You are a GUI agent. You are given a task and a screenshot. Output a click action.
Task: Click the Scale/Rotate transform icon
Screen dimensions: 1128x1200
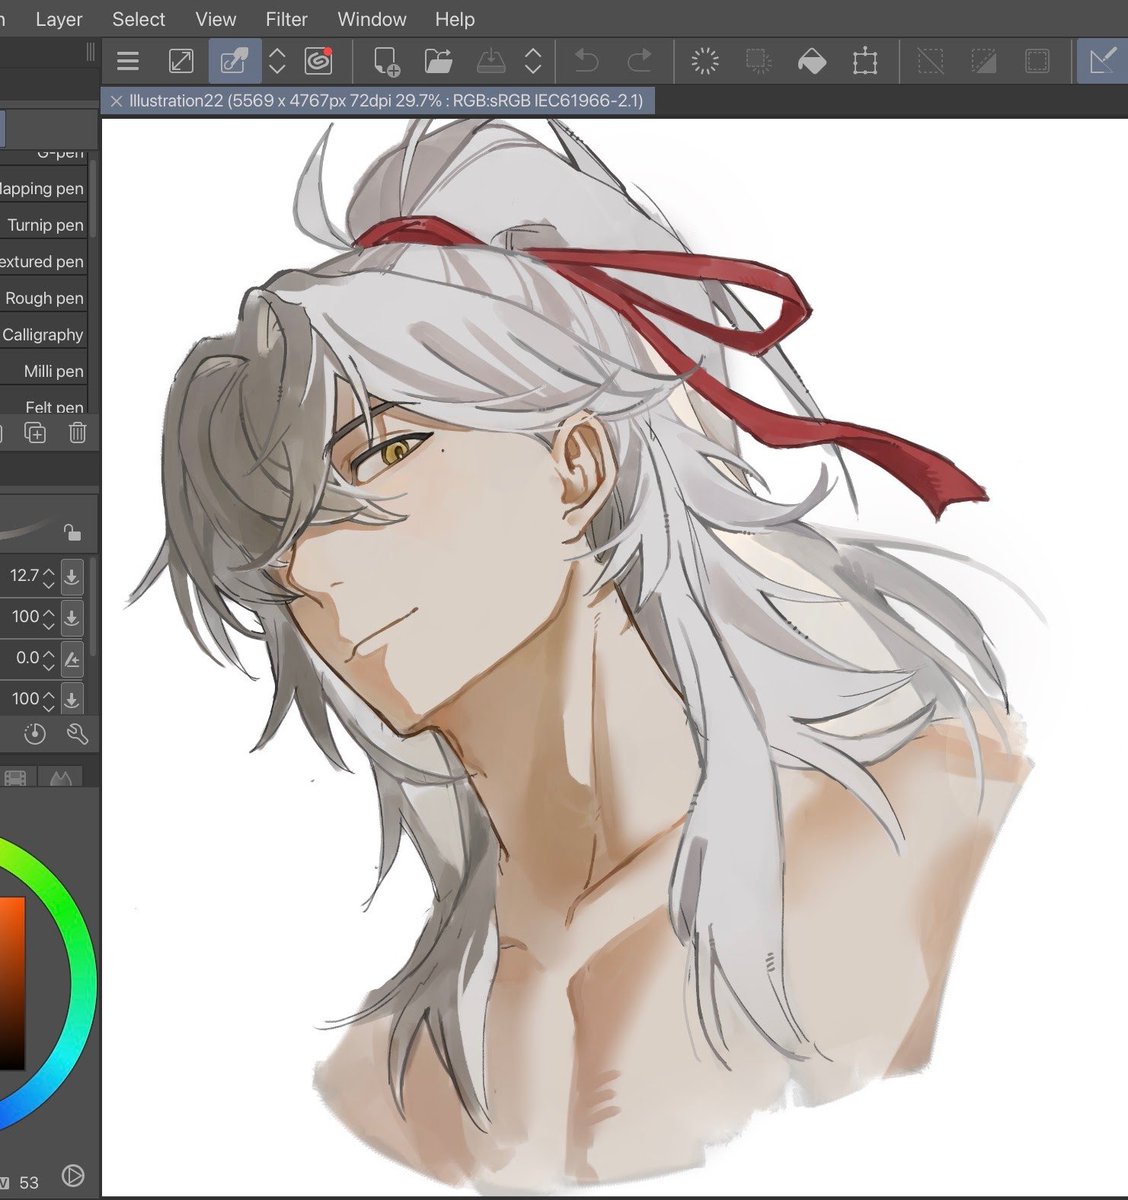tap(865, 62)
